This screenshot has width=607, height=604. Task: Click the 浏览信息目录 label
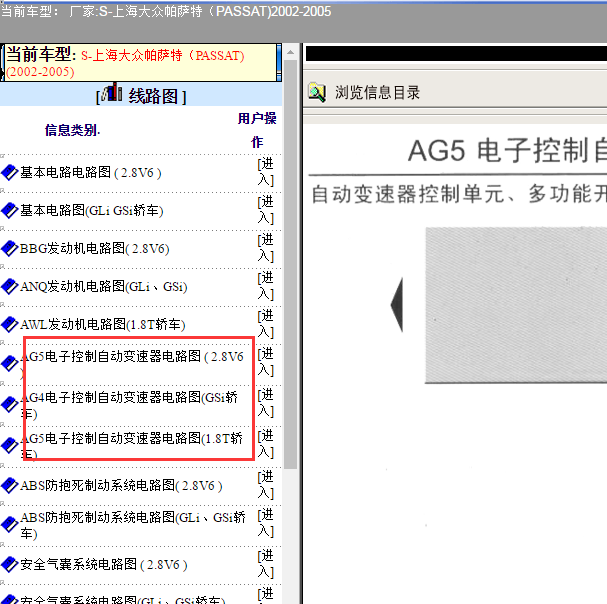[x=377, y=93]
